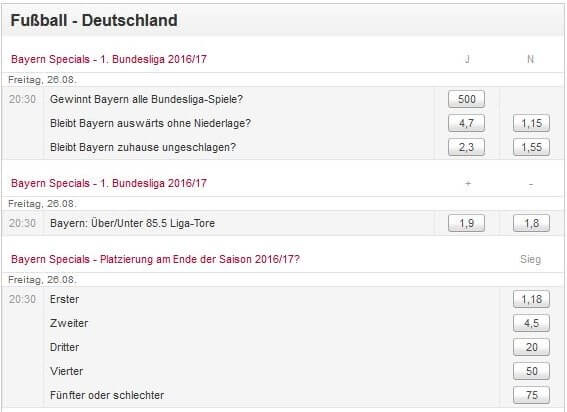
Task: Pick N odds 1,55 for zuhause ungeschlagen
Action: click(531, 147)
